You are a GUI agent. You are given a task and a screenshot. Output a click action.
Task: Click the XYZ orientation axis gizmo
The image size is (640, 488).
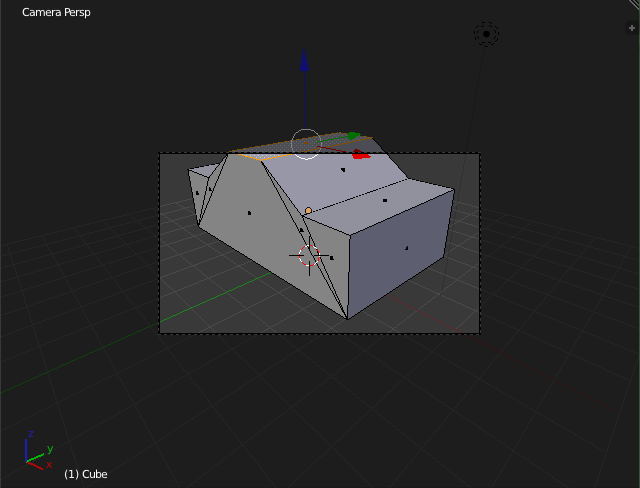tap(35, 455)
